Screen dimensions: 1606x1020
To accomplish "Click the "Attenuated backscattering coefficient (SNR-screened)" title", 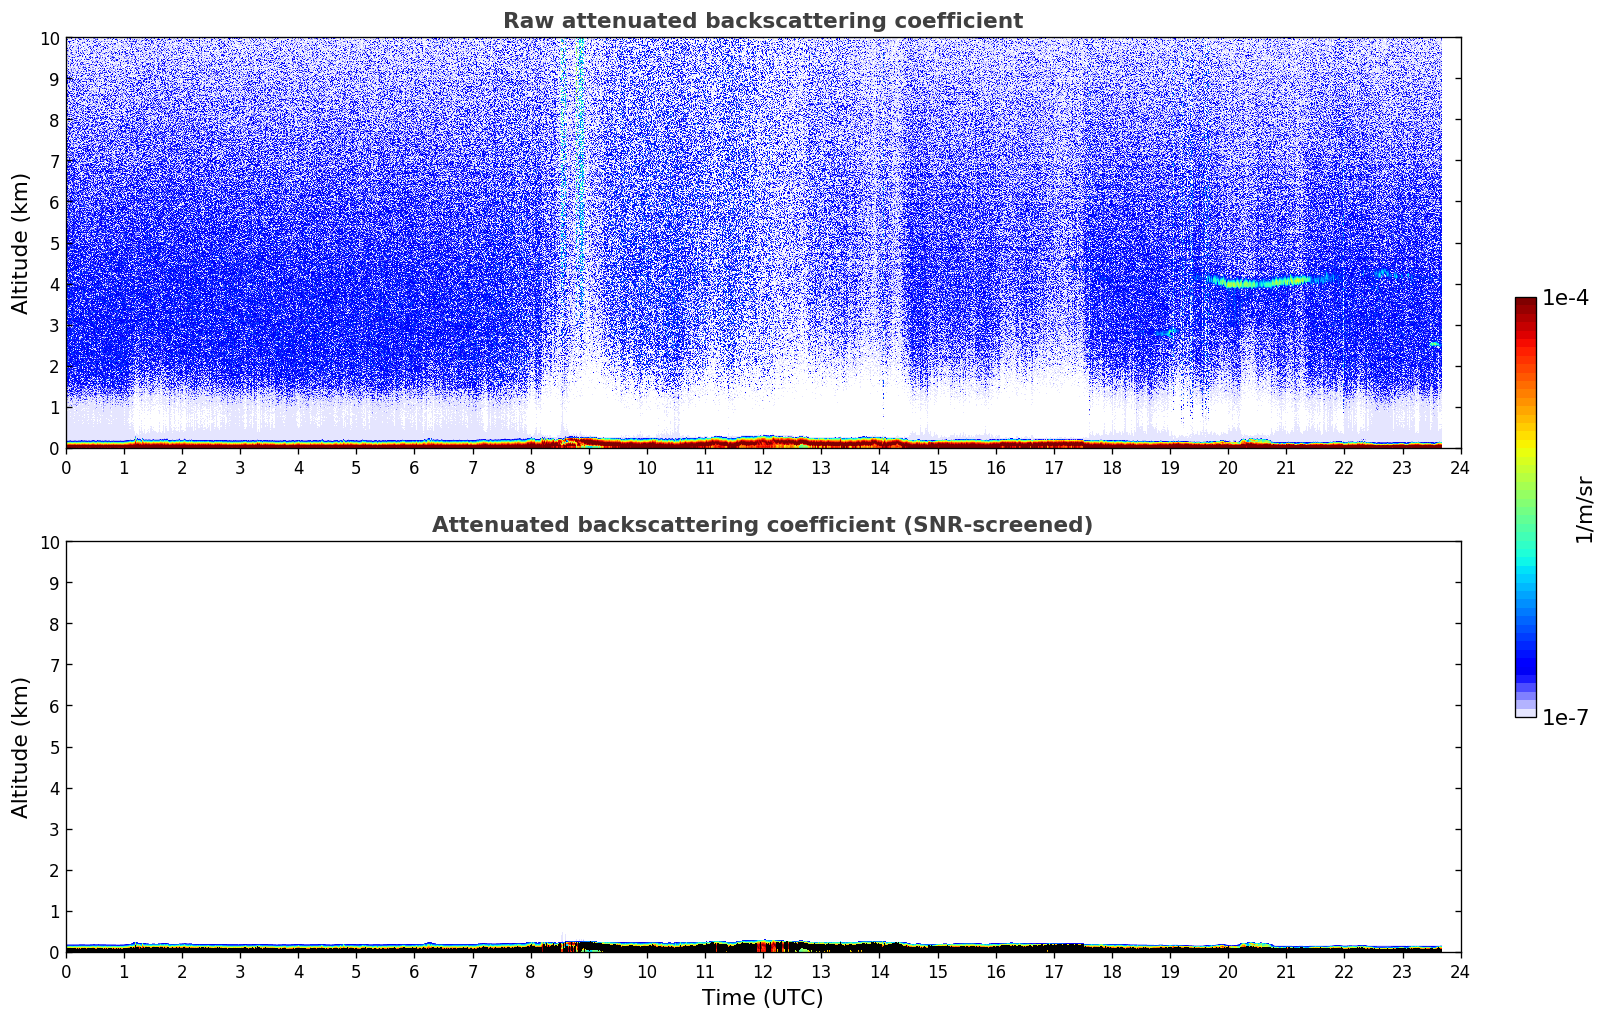I will [x=762, y=525].
